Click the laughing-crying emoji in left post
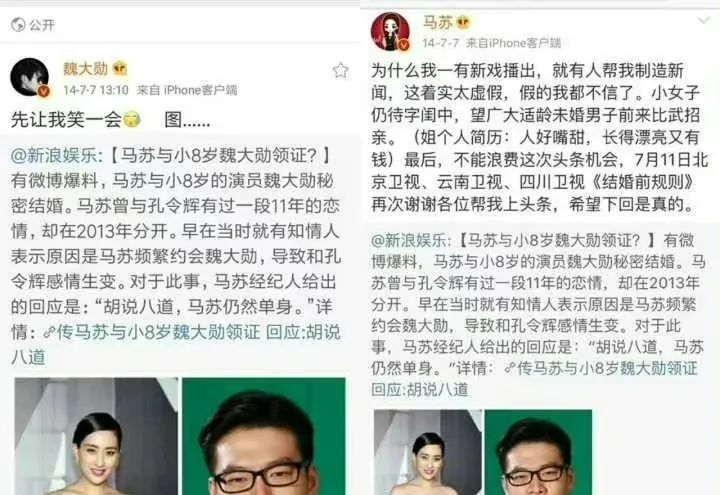Viewport: 720px width, 495px height. 132,119
